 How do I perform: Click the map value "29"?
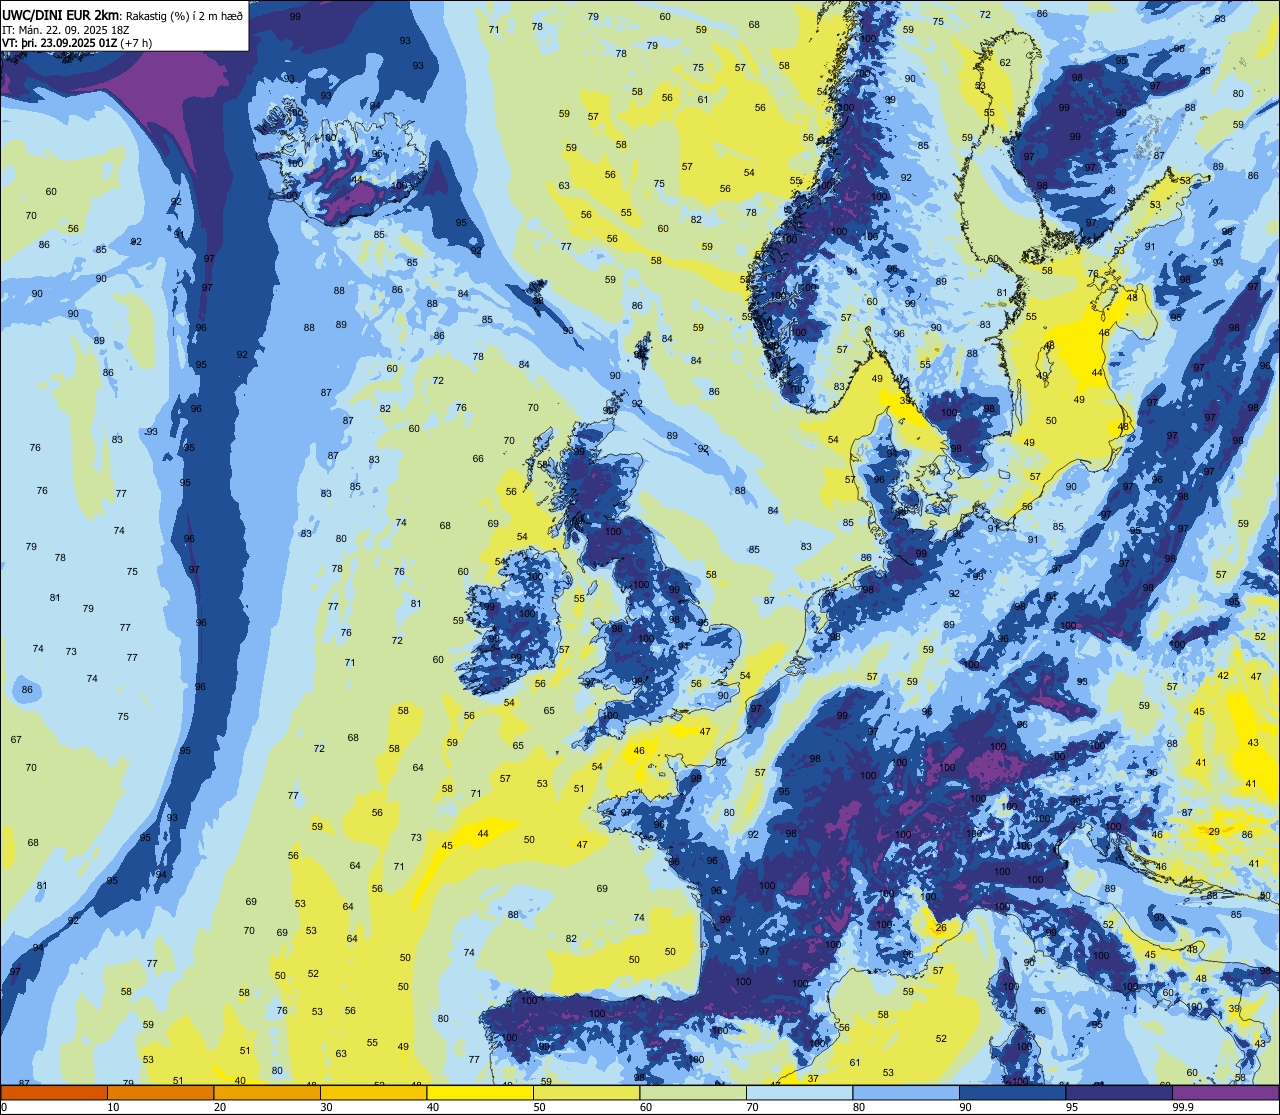point(1214,832)
